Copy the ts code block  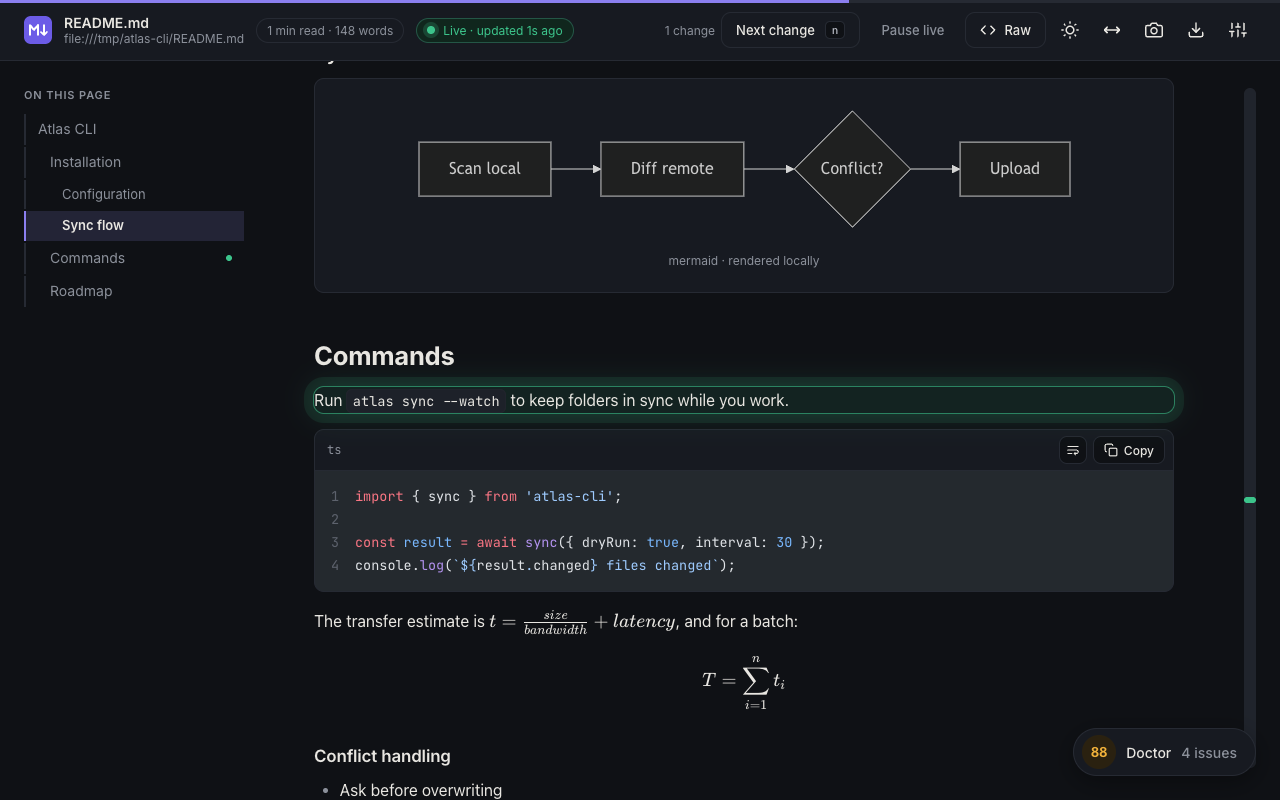point(1129,450)
